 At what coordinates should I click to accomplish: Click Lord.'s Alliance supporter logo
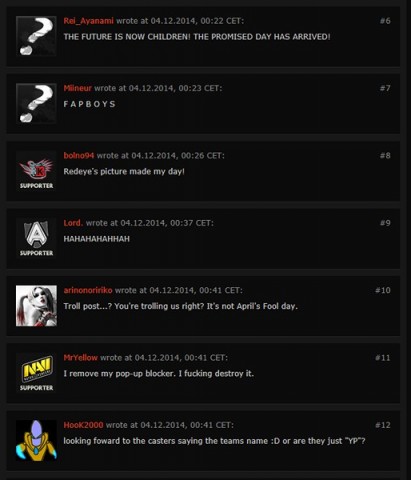36,238
